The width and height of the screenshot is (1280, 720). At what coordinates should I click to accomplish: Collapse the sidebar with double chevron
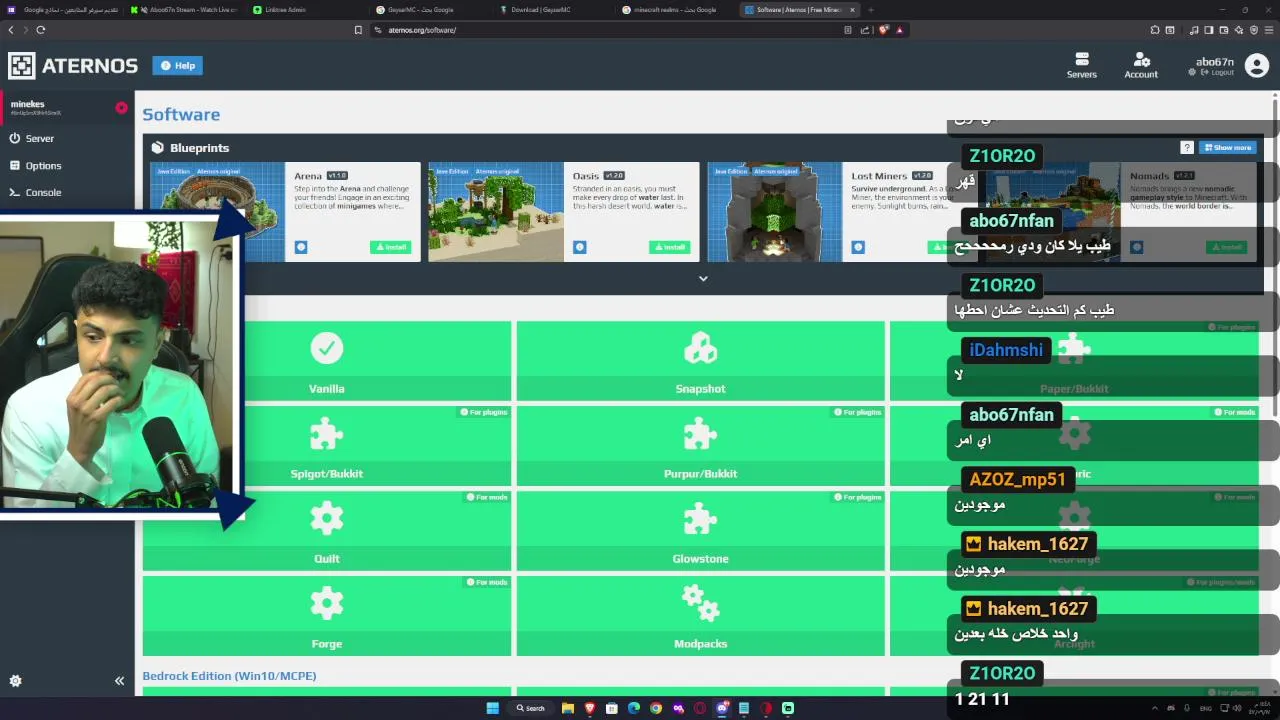pyautogui.click(x=119, y=681)
